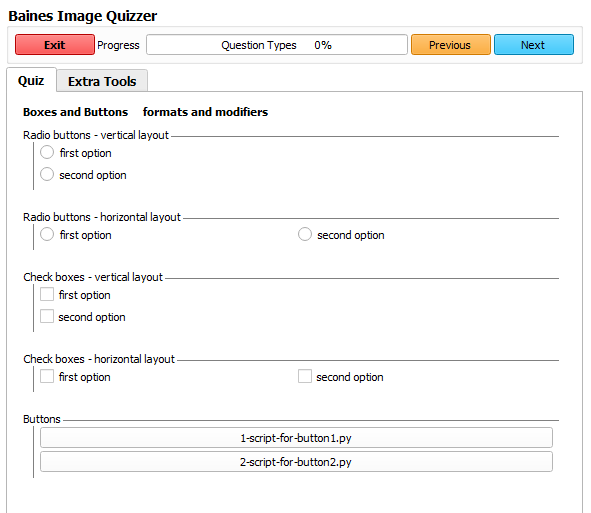Click the Radio buttons - vertical layout group title
The width and height of the screenshot is (591, 513).
96,135
